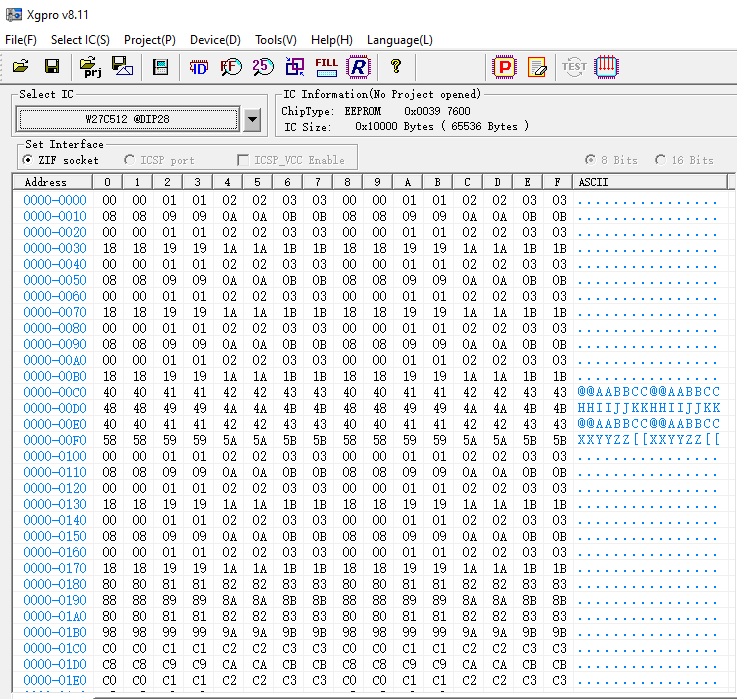Image resolution: width=737 pixels, height=699 pixels.
Task: Open the File(F) menu
Action: (21, 40)
